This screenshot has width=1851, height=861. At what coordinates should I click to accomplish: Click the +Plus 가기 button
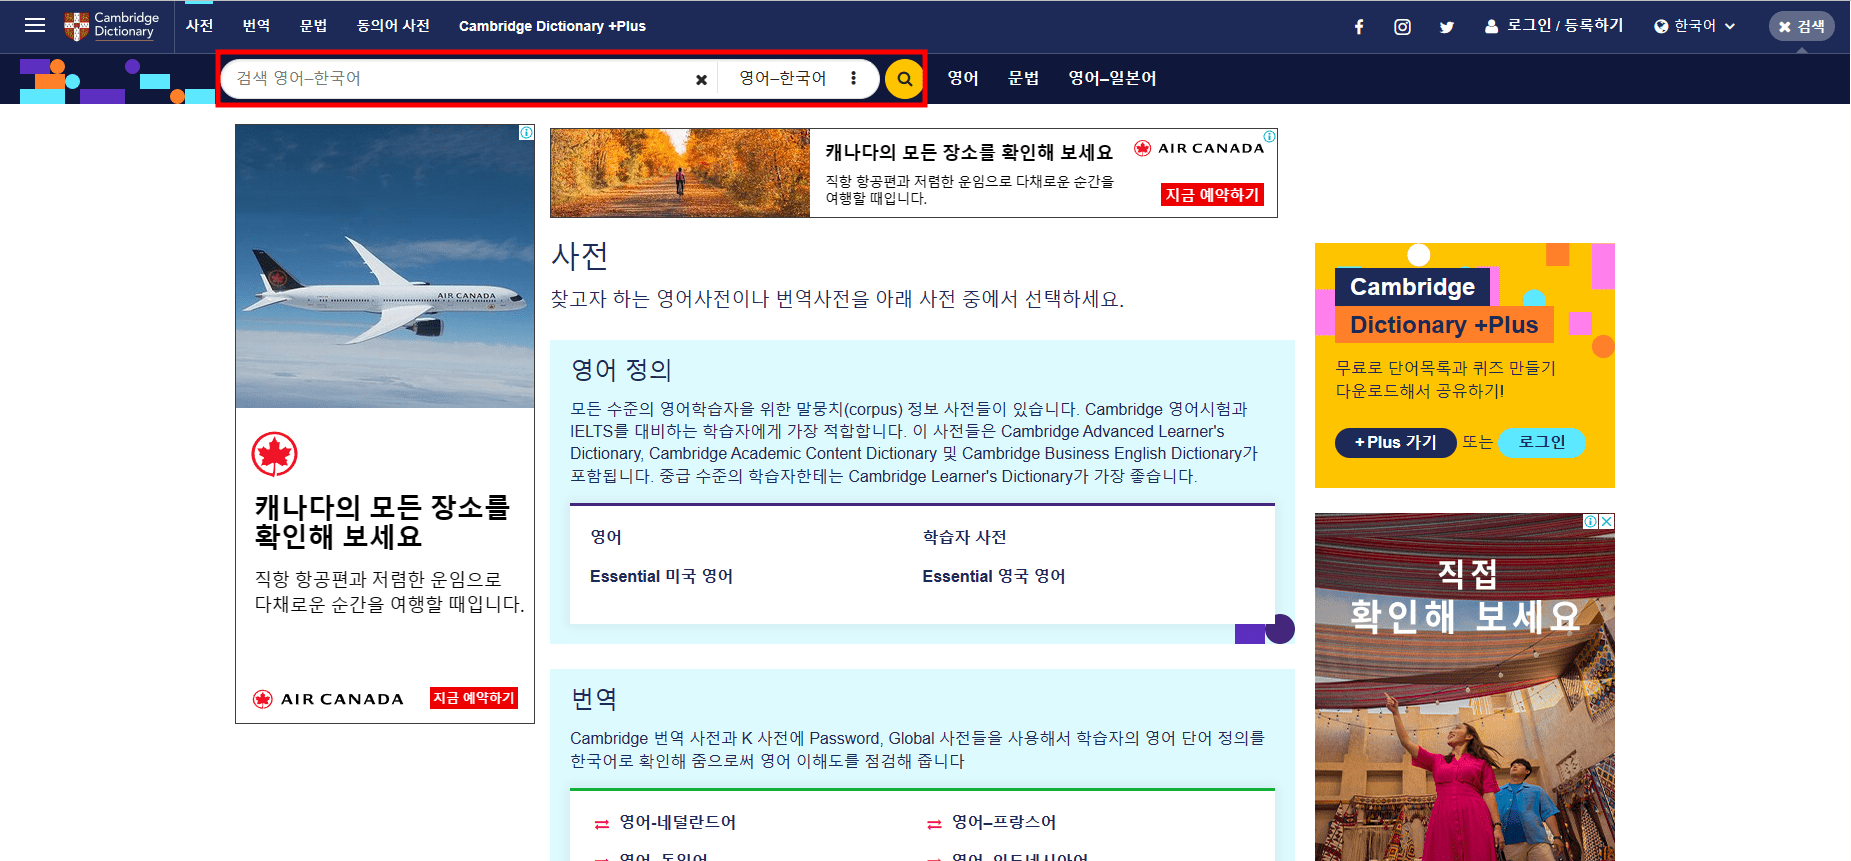click(1395, 442)
